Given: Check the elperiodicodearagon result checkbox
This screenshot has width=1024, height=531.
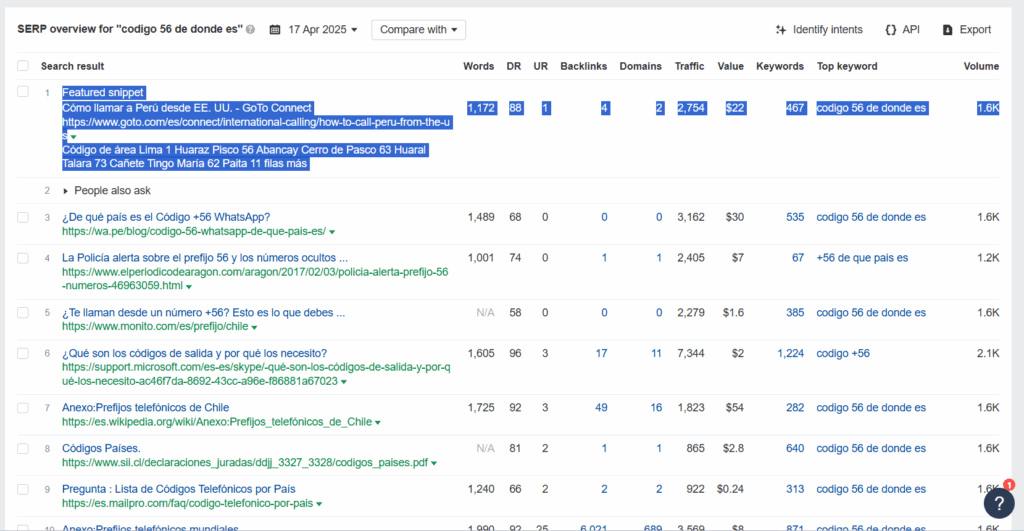Looking at the screenshot, I should click(23, 258).
